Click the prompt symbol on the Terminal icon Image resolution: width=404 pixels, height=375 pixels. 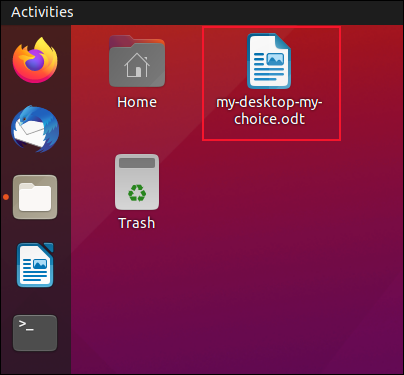tap(26, 325)
